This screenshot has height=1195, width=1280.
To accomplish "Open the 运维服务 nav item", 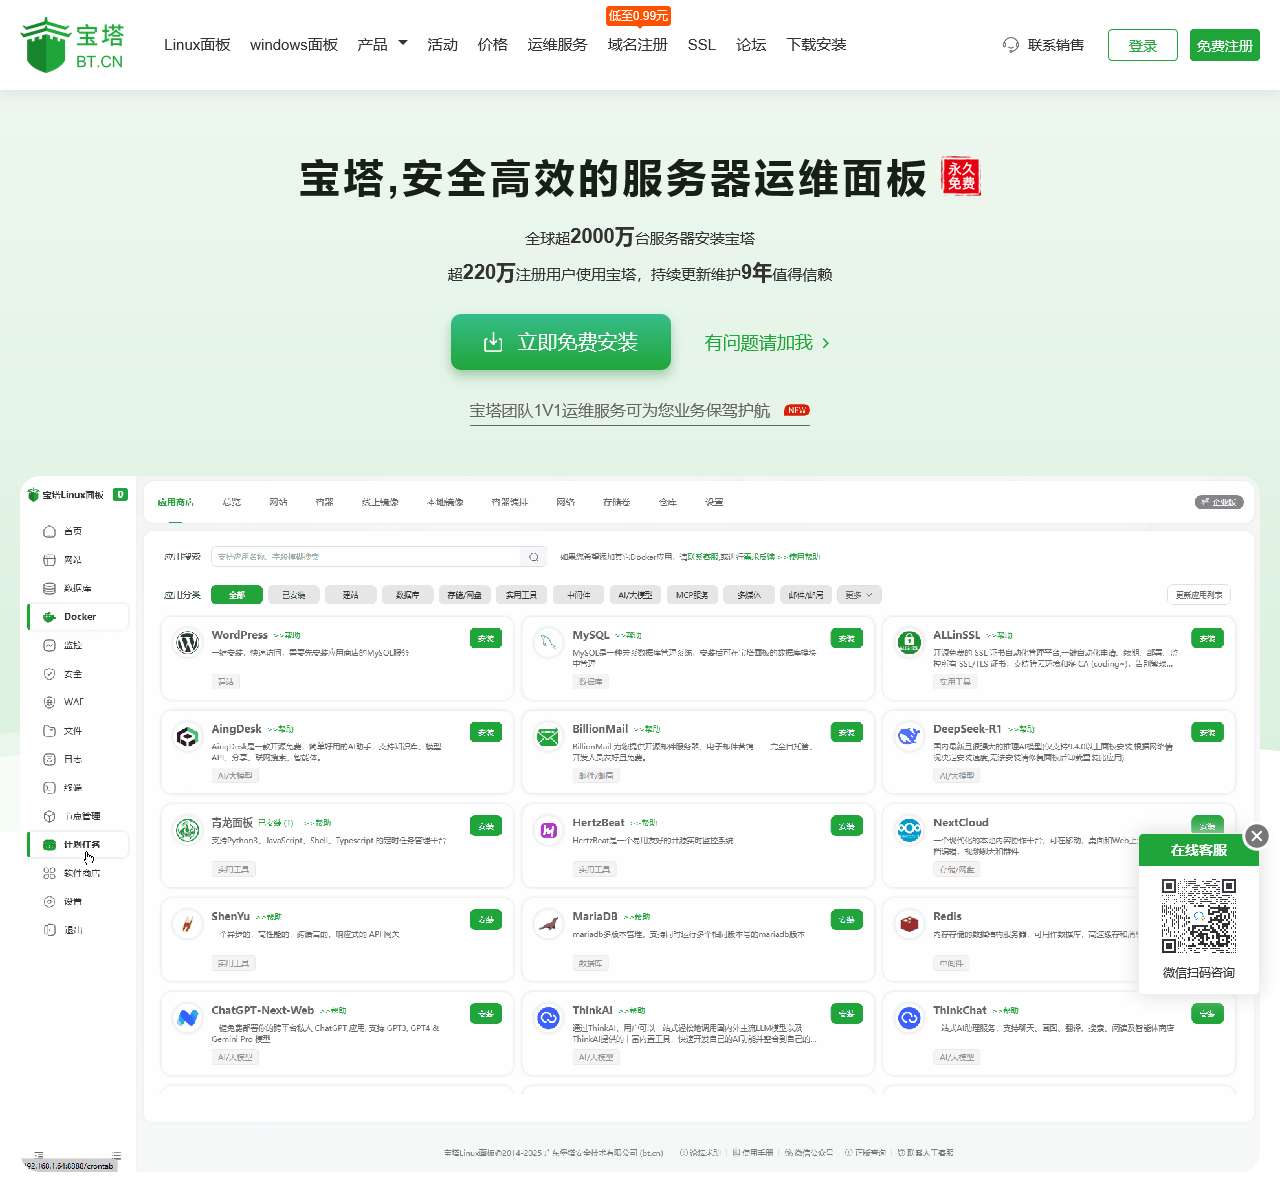I will point(557,45).
